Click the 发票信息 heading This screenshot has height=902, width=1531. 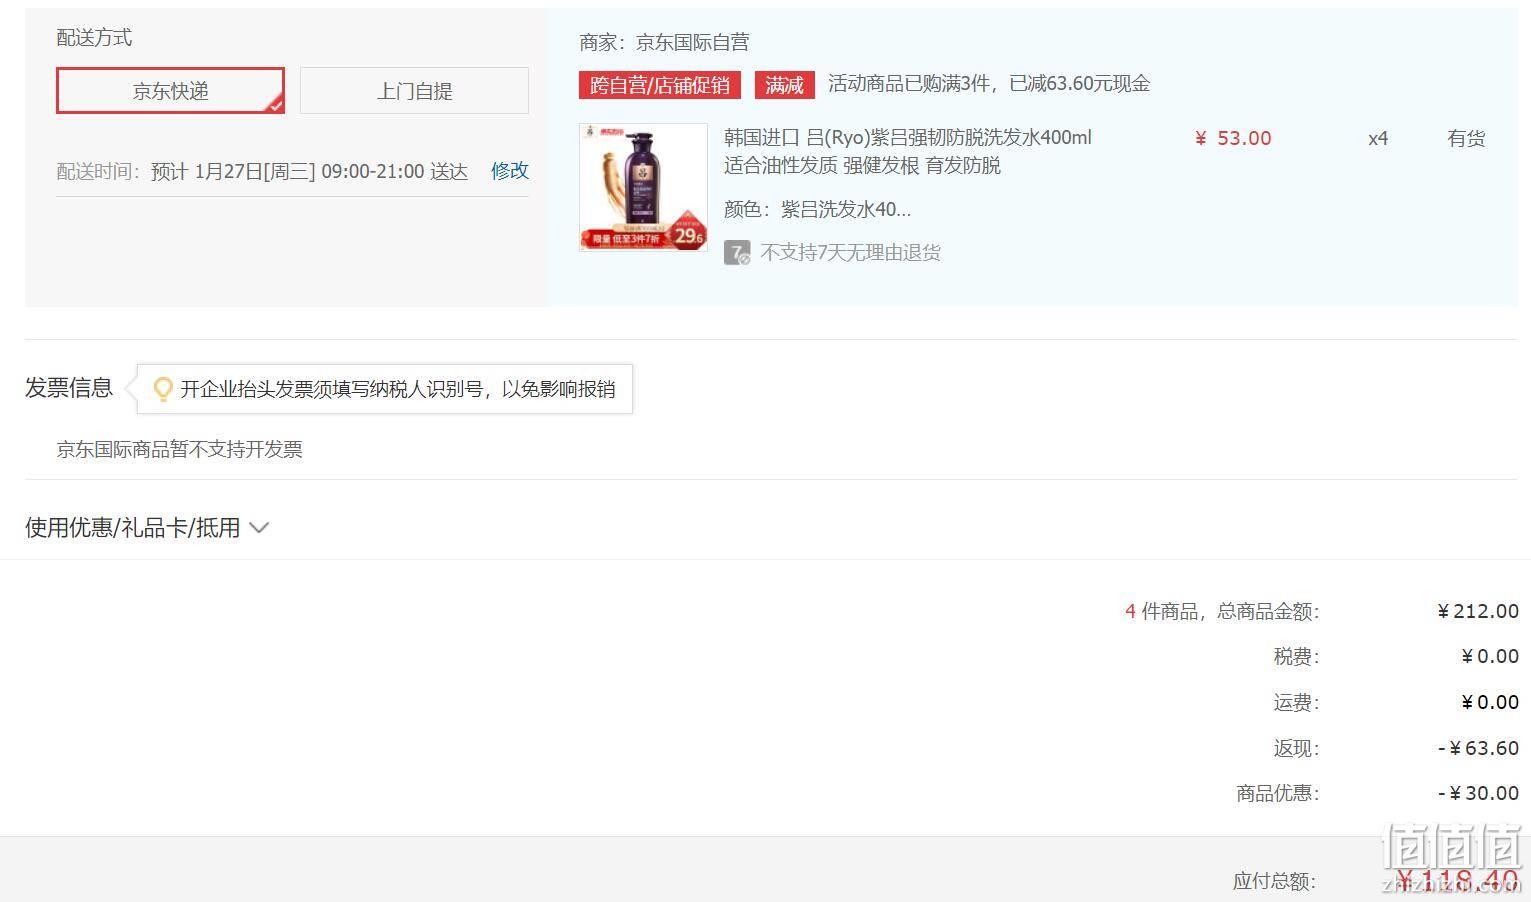click(69, 388)
